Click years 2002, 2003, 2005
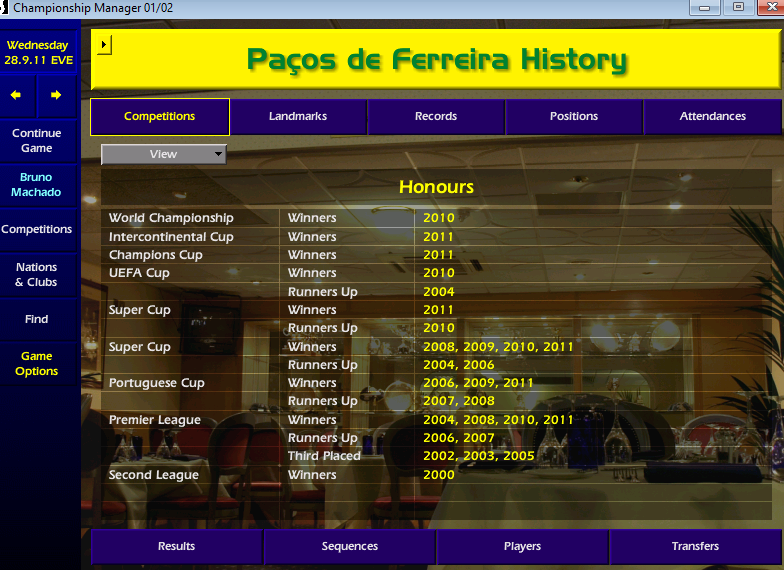The width and height of the screenshot is (784, 570). (478, 456)
